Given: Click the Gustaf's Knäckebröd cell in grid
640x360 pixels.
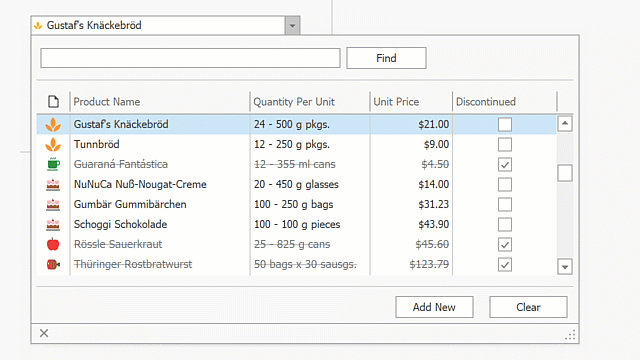Looking at the screenshot, I should pos(160,124).
